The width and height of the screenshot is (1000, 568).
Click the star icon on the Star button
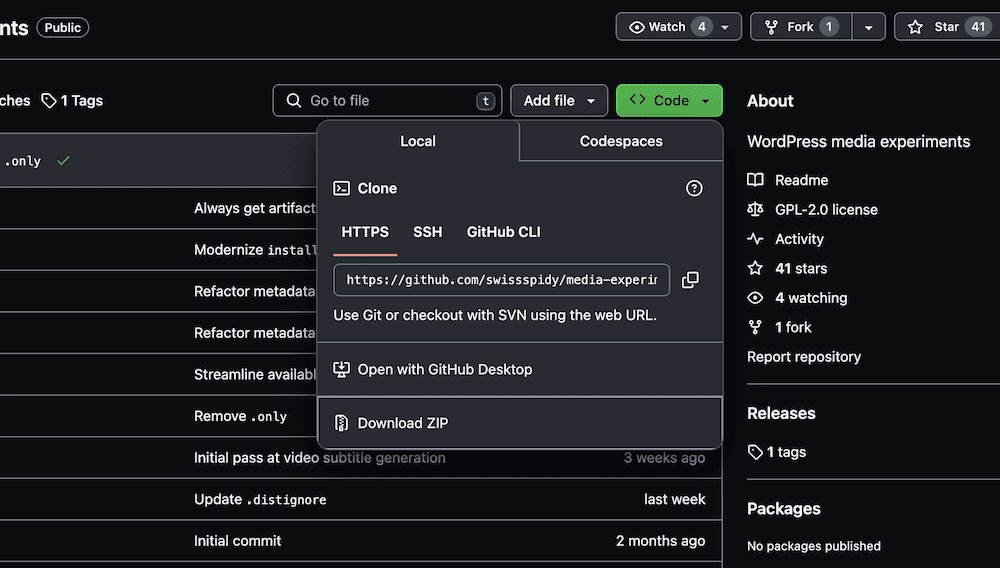tap(915, 27)
